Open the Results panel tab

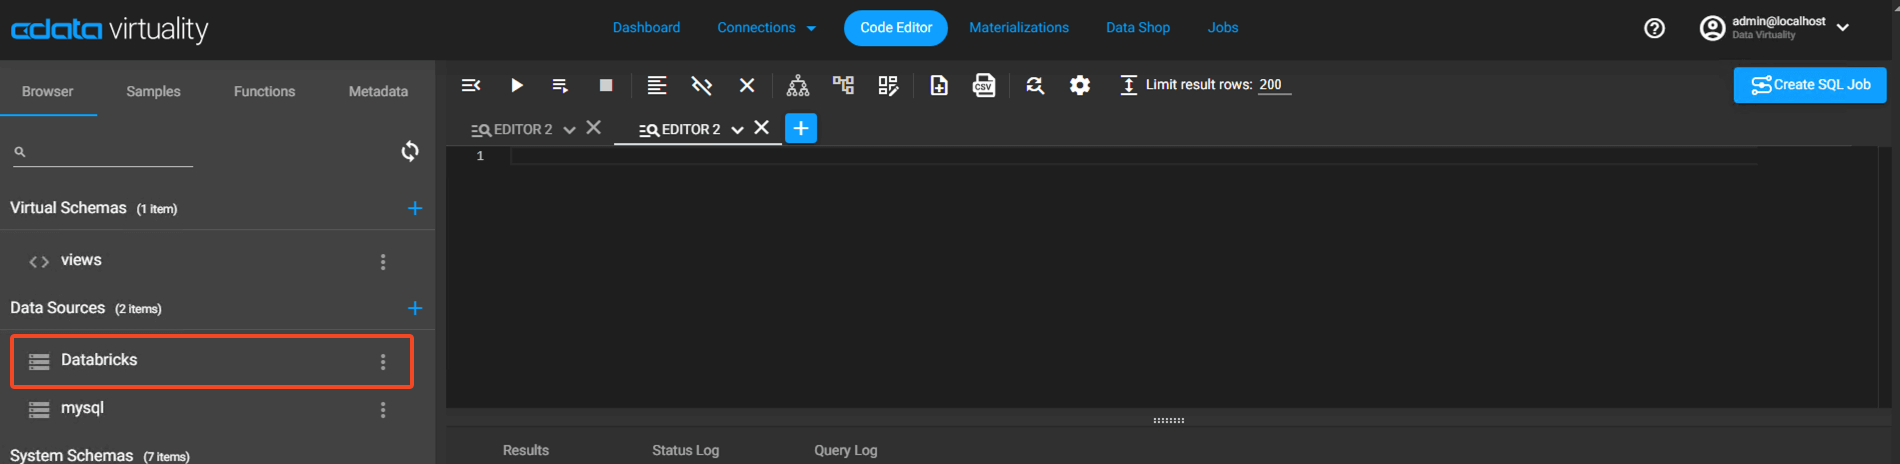pyautogui.click(x=526, y=450)
